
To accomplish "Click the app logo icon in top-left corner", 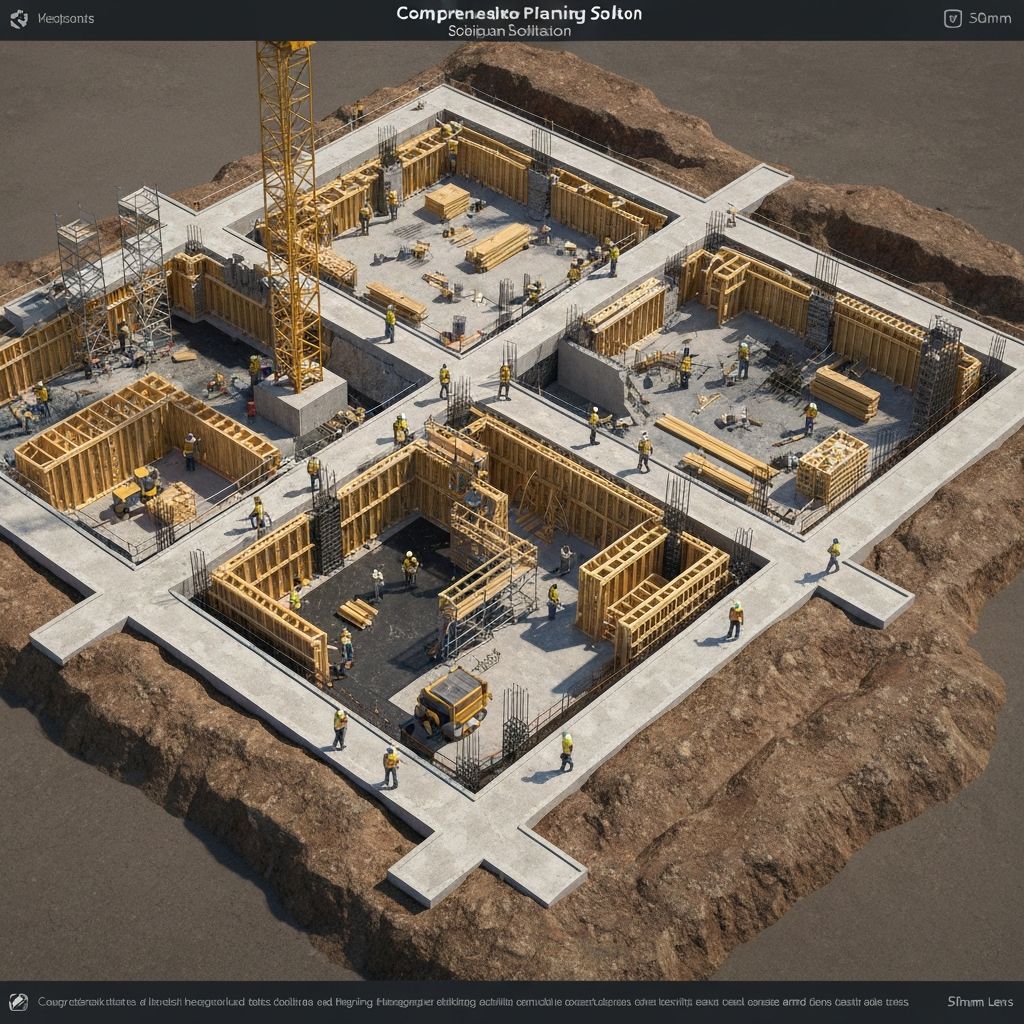I will [18, 18].
